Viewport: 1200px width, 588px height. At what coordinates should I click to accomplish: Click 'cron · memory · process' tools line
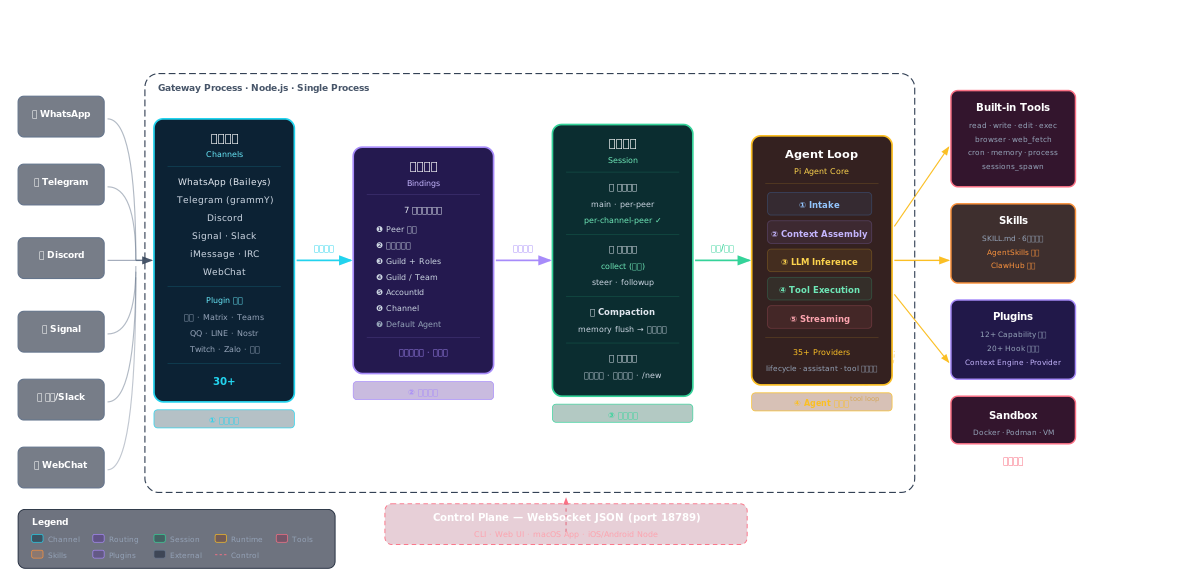[1013, 152]
